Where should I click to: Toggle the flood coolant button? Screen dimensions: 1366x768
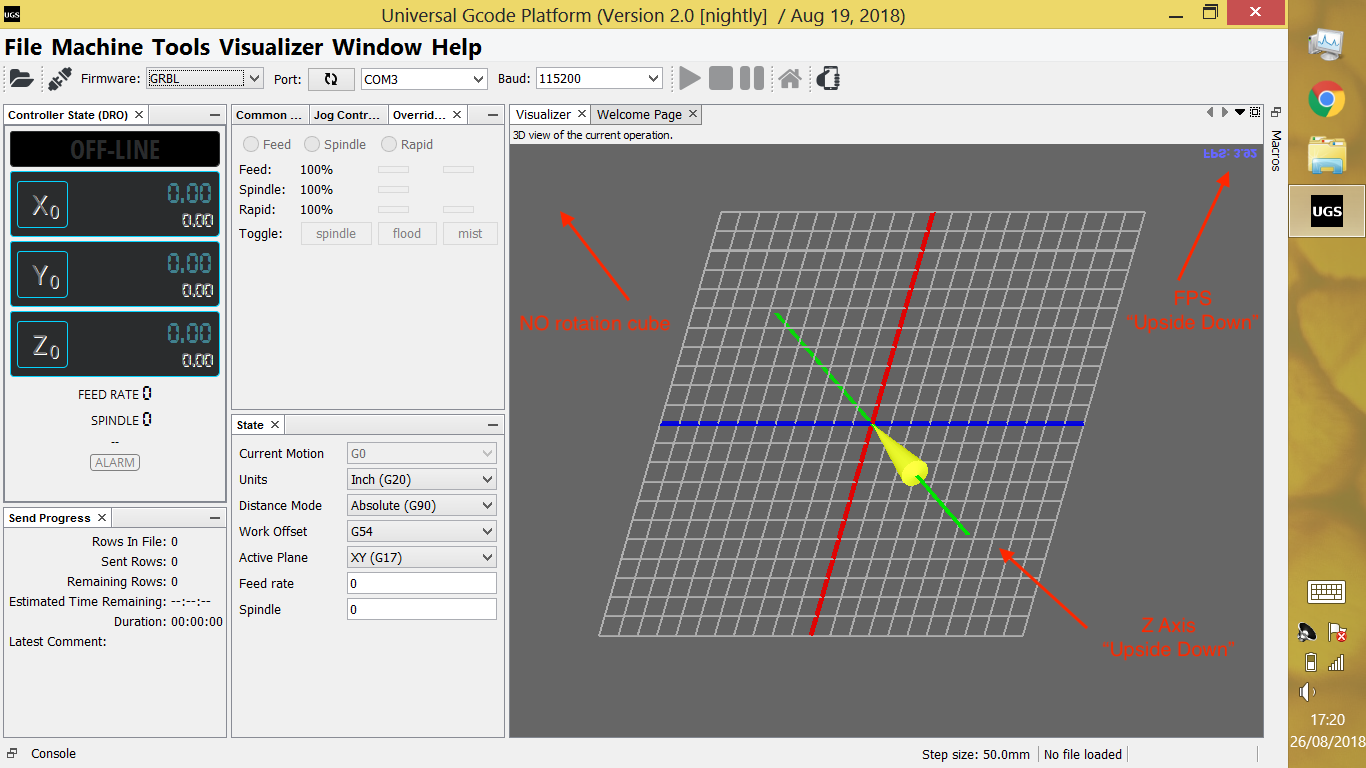point(407,233)
